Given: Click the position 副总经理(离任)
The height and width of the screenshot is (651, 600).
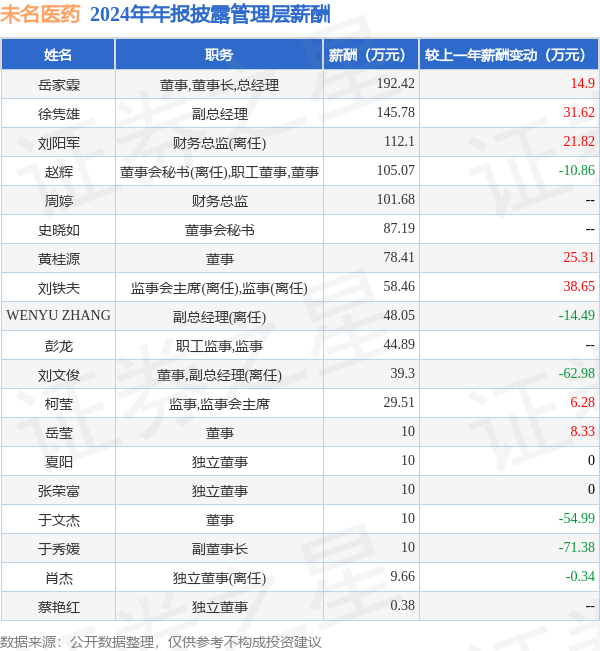Looking at the screenshot, I should [x=219, y=317].
